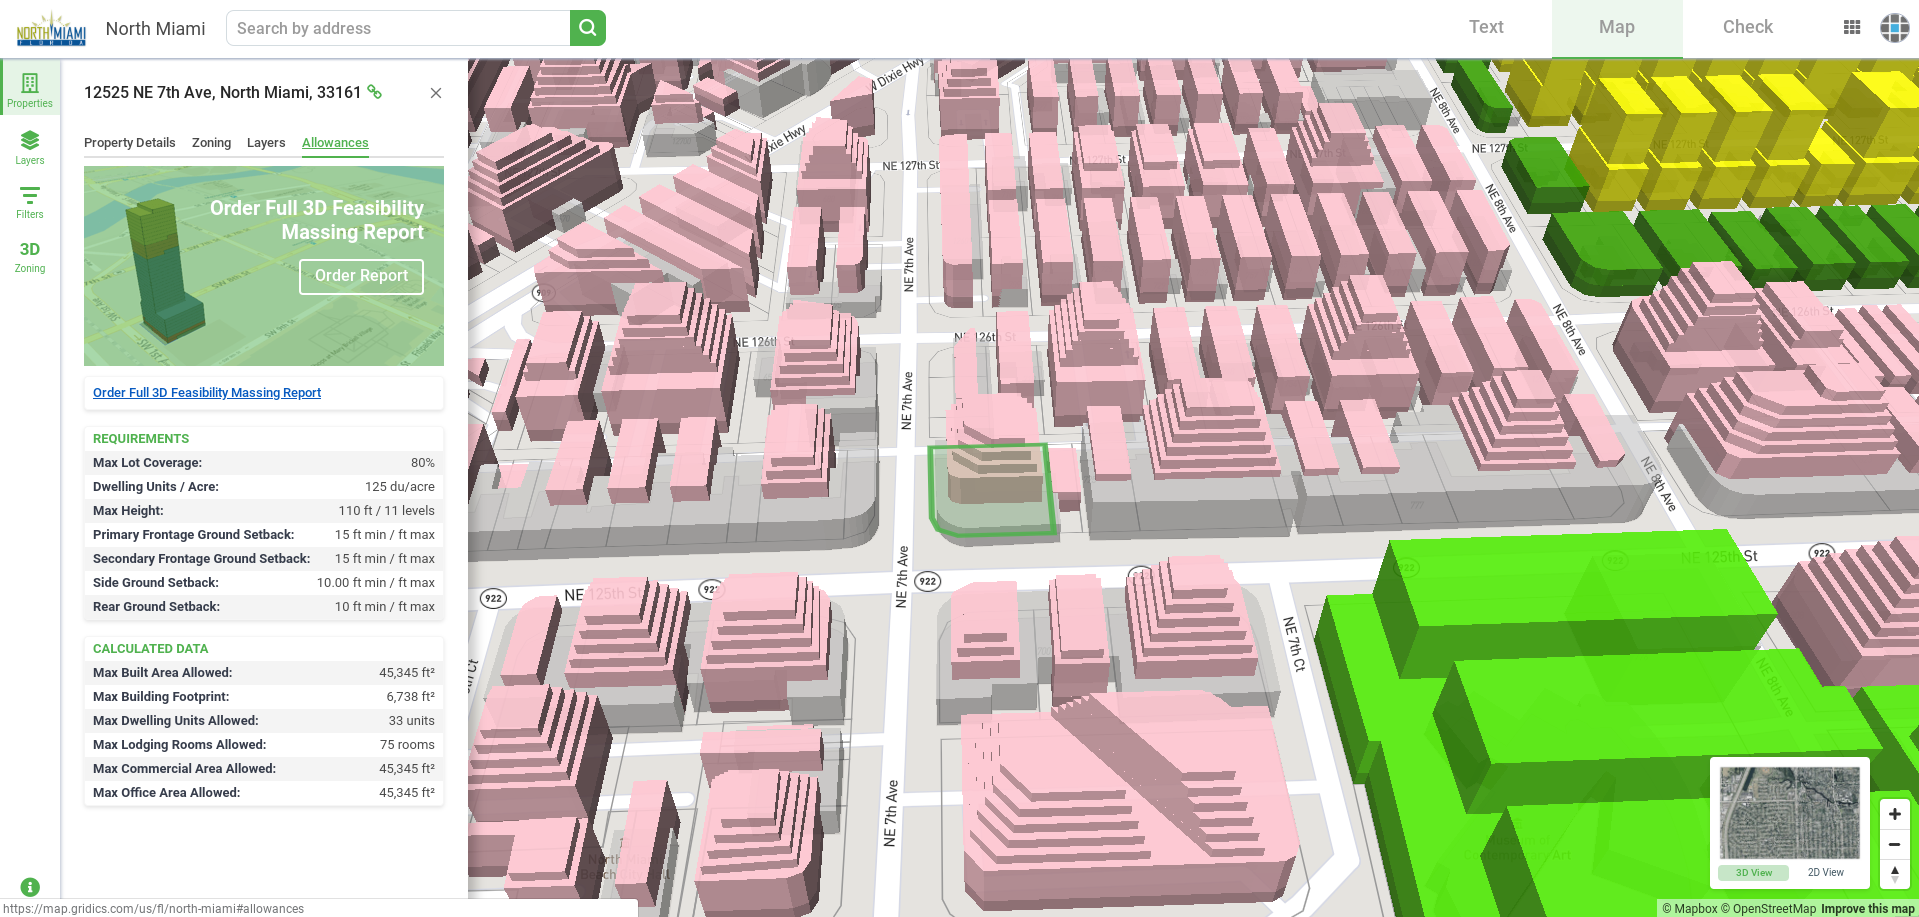Image resolution: width=1919 pixels, height=917 pixels.
Task: Click the Improve this map link
Action: tap(1868, 909)
